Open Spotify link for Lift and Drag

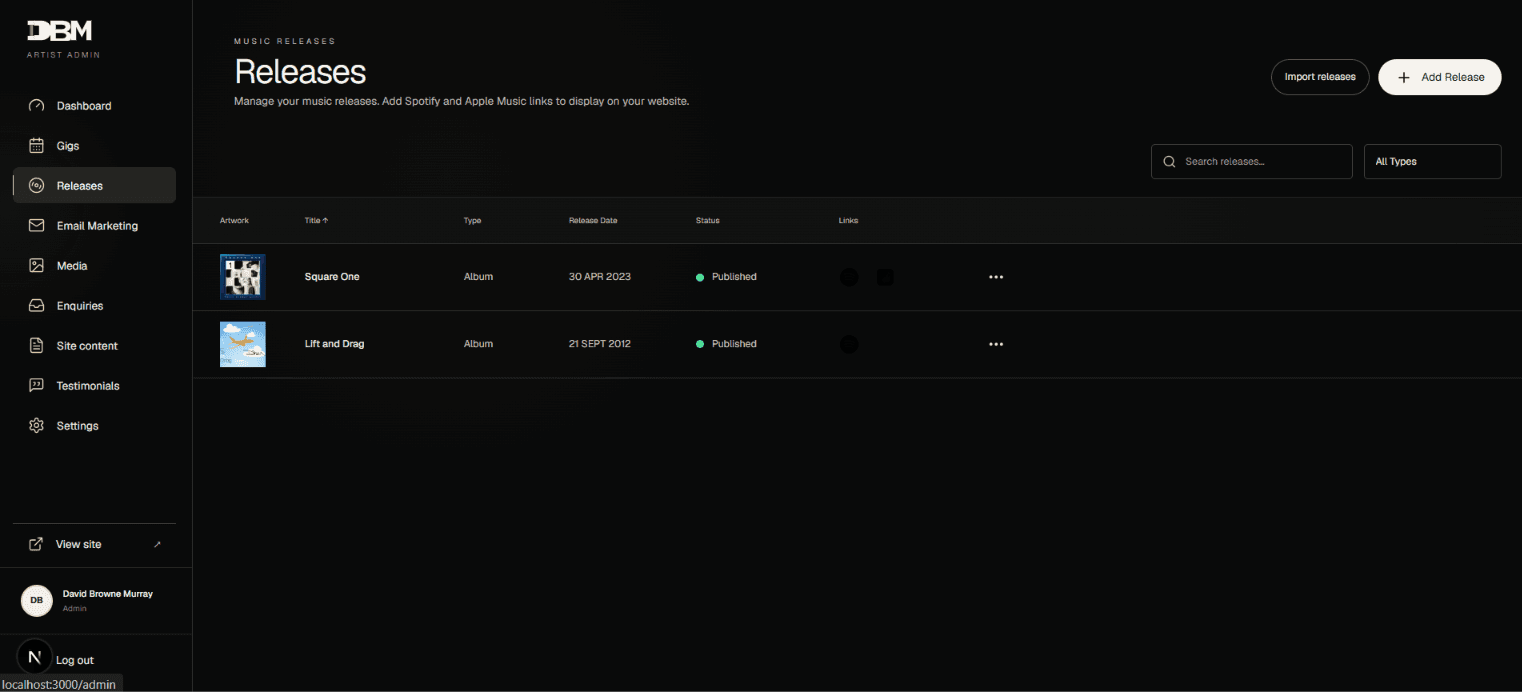tap(849, 344)
